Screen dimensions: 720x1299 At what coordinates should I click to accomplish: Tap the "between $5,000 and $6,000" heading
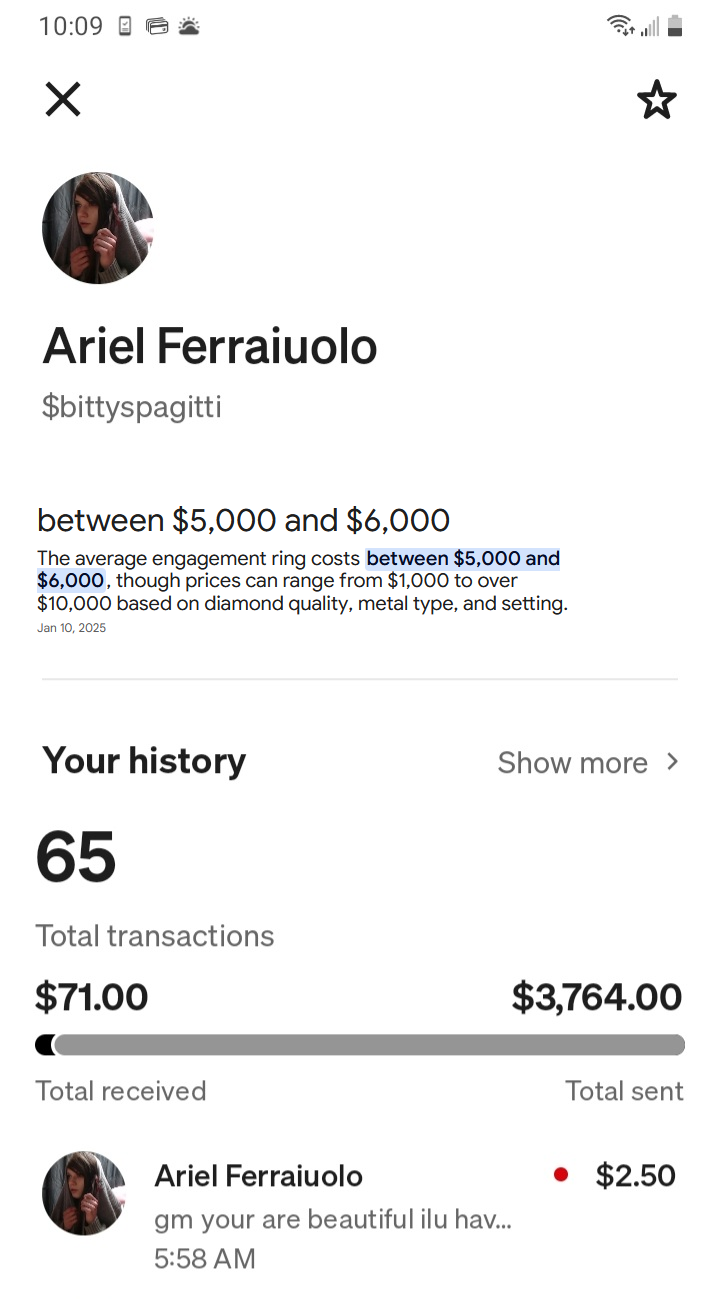pyautogui.click(x=243, y=520)
